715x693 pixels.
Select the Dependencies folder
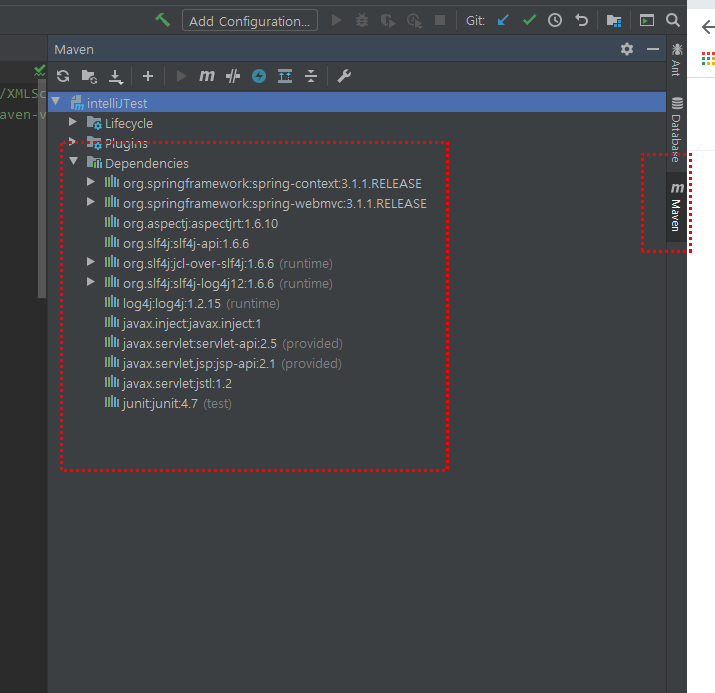[146, 164]
